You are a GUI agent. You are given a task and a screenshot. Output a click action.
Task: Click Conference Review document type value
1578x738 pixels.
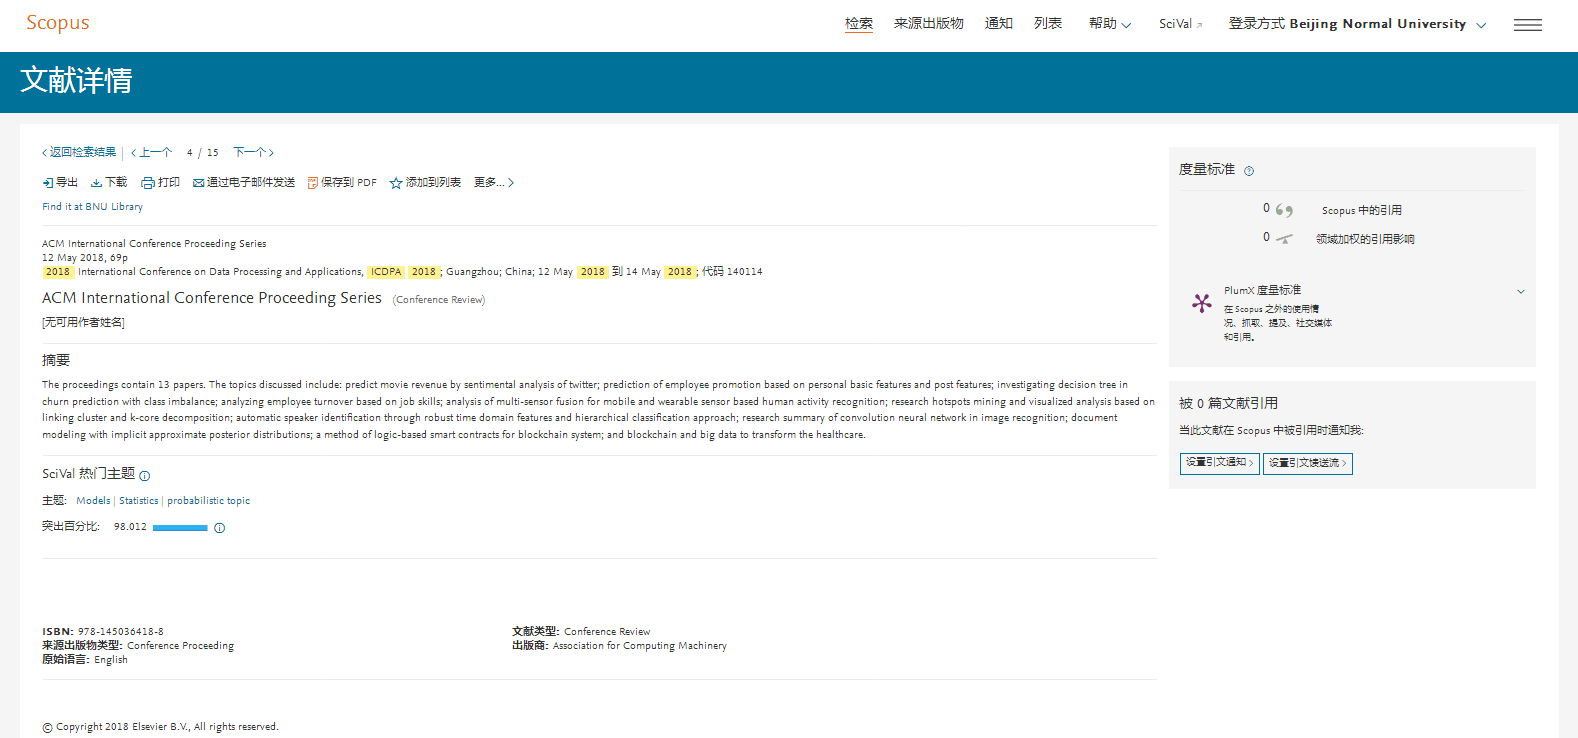click(x=607, y=632)
